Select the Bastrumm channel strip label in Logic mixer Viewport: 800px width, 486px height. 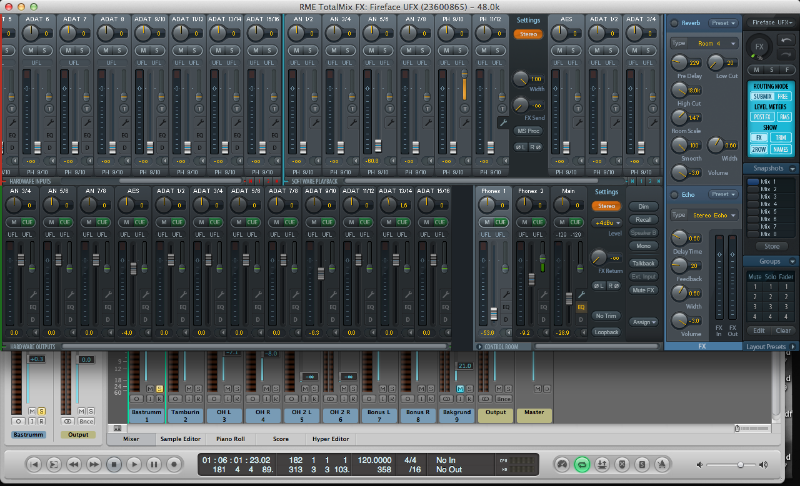(x=146, y=415)
